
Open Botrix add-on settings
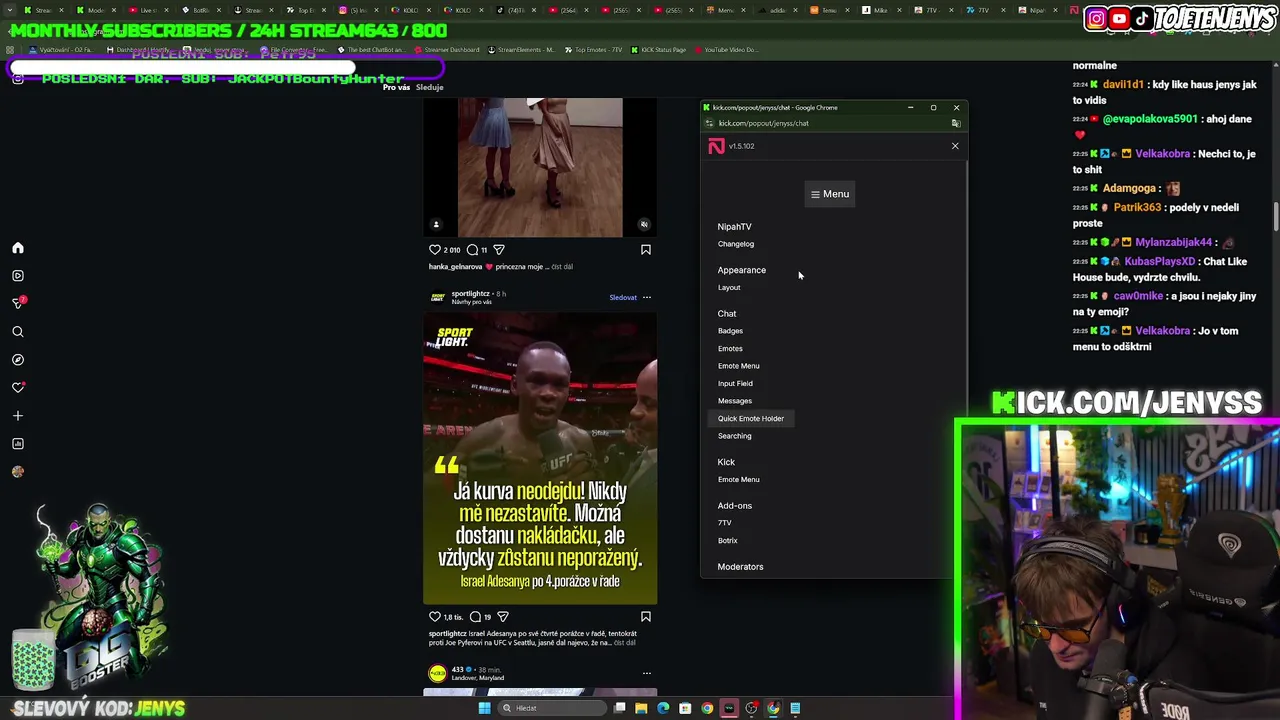pyautogui.click(x=727, y=541)
